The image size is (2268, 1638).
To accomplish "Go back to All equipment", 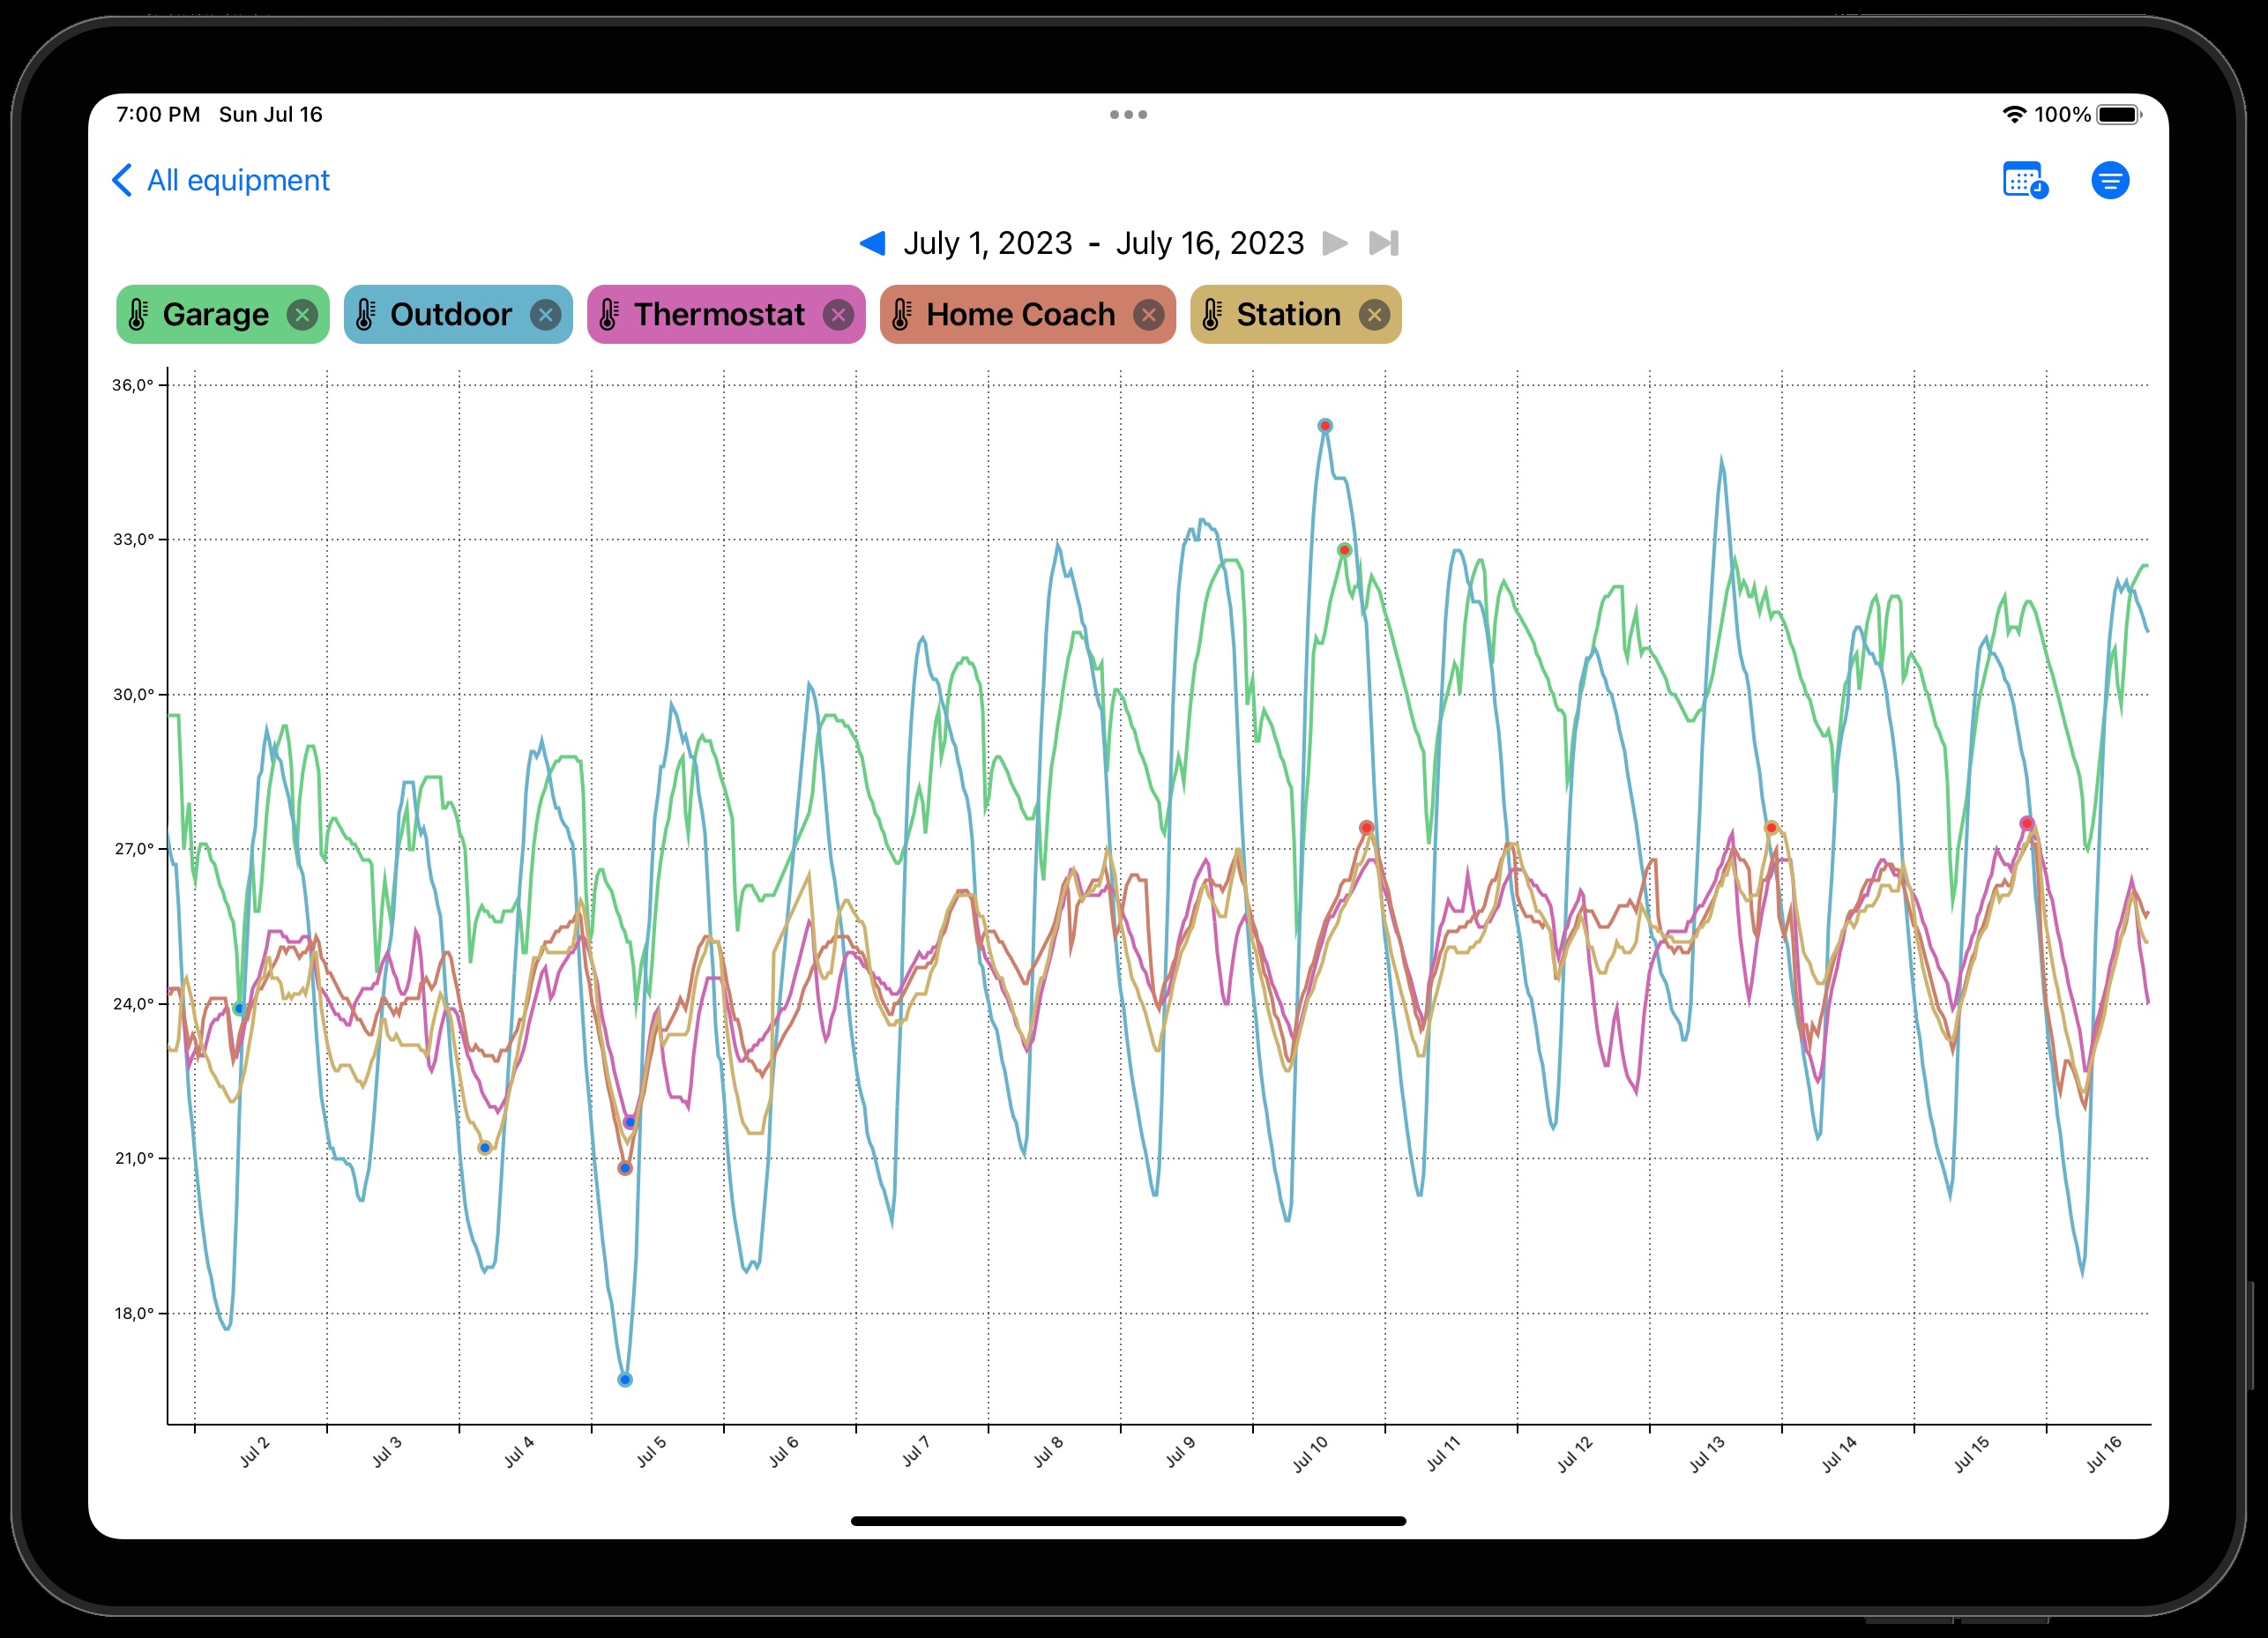I will pos(238,181).
